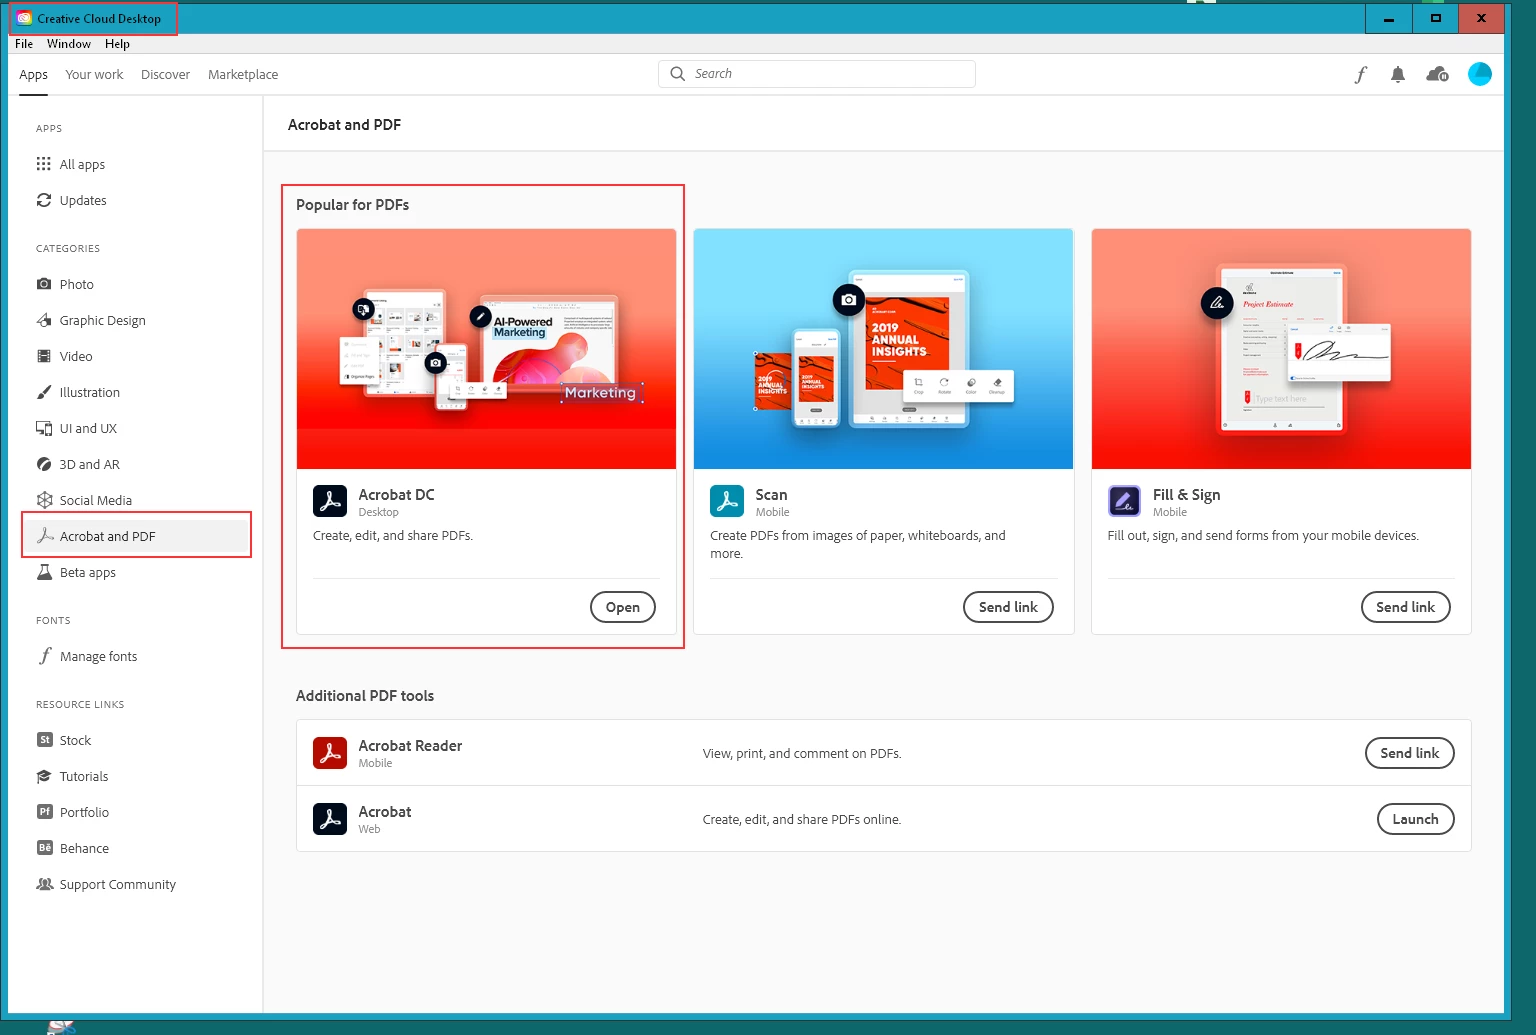Screen dimensions: 1536x1035
Task: Open the Window menu
Action: point(69,44)
